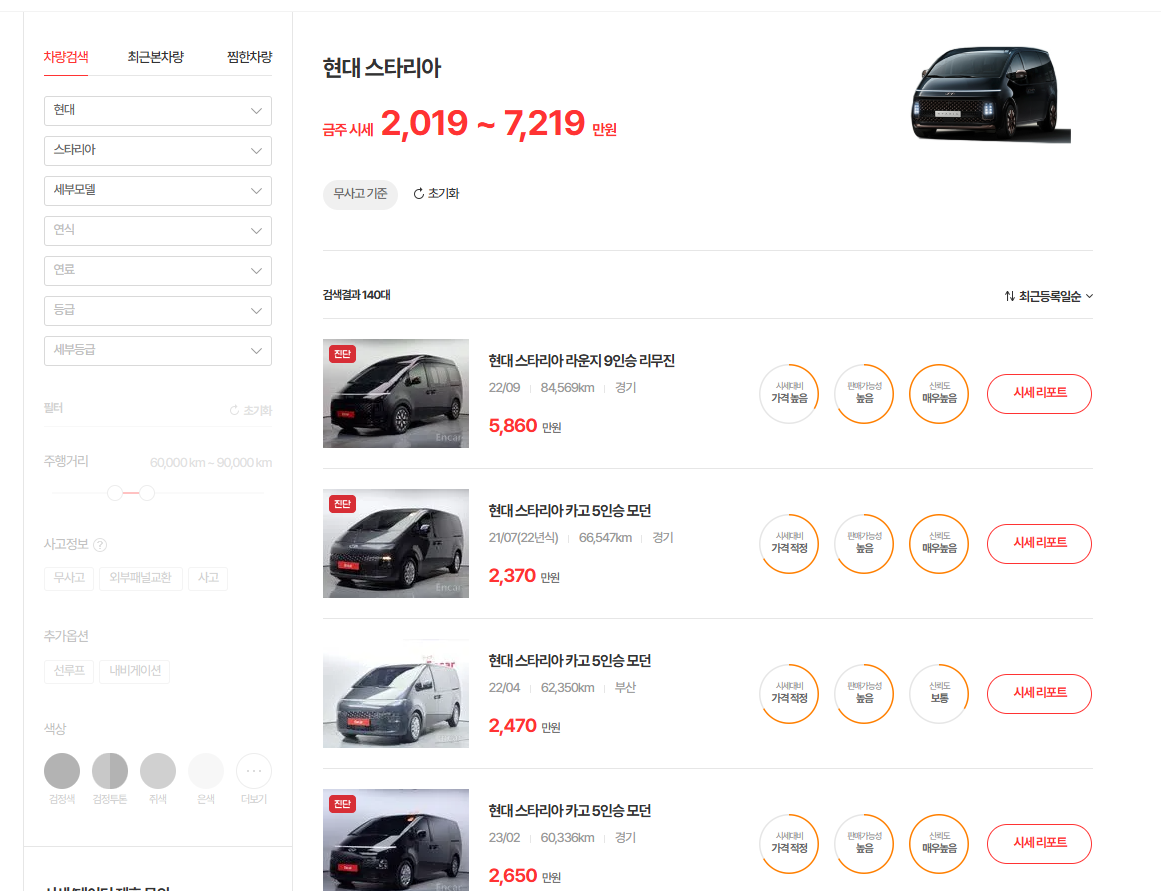Screen dimensions: 1161x891
Task: Click the left handle of the 주행거리 slider
Action: point(115,493)
